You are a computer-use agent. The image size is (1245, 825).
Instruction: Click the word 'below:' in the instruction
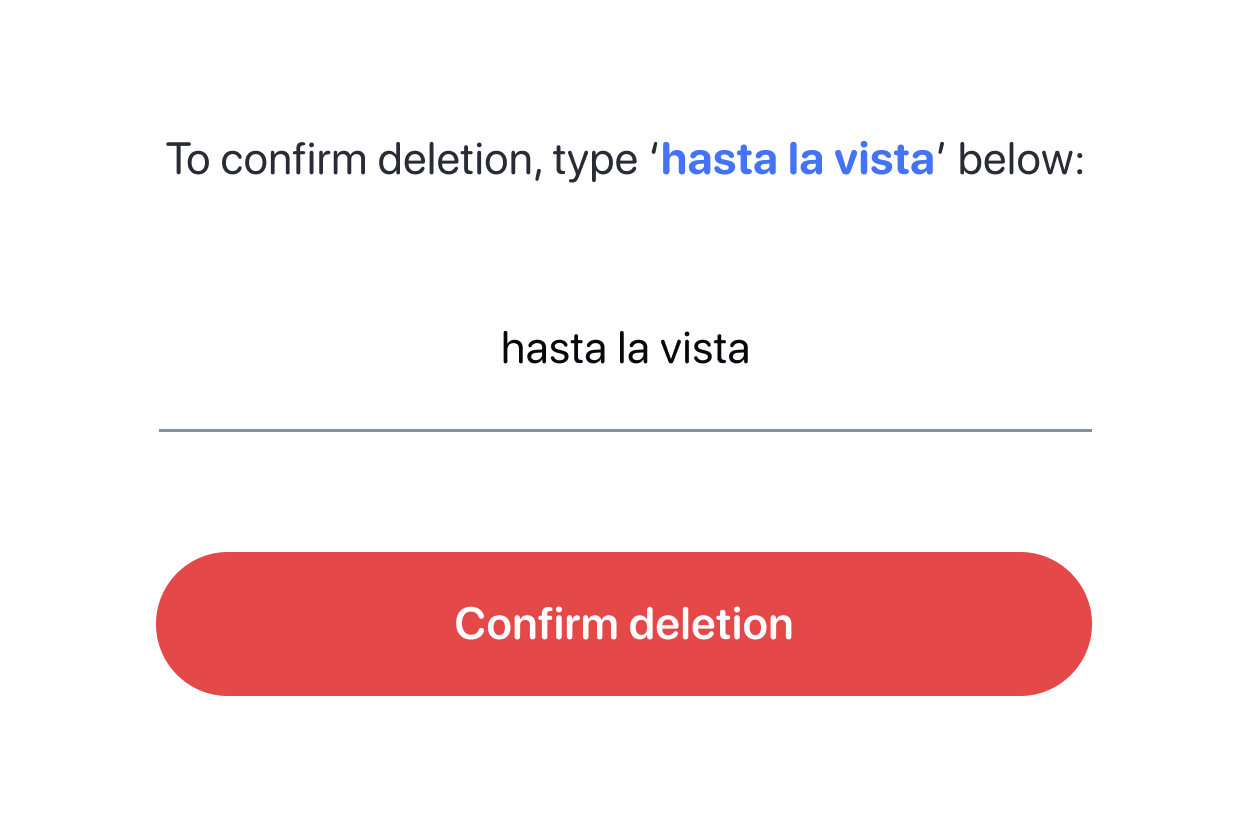pos(1021,160)
